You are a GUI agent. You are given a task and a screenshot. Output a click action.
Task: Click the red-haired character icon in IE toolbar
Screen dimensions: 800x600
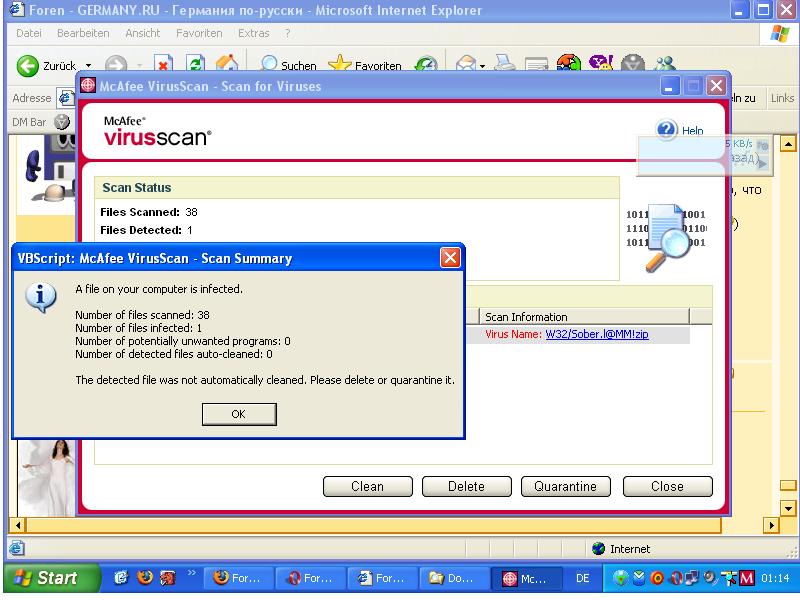[569, 64]
